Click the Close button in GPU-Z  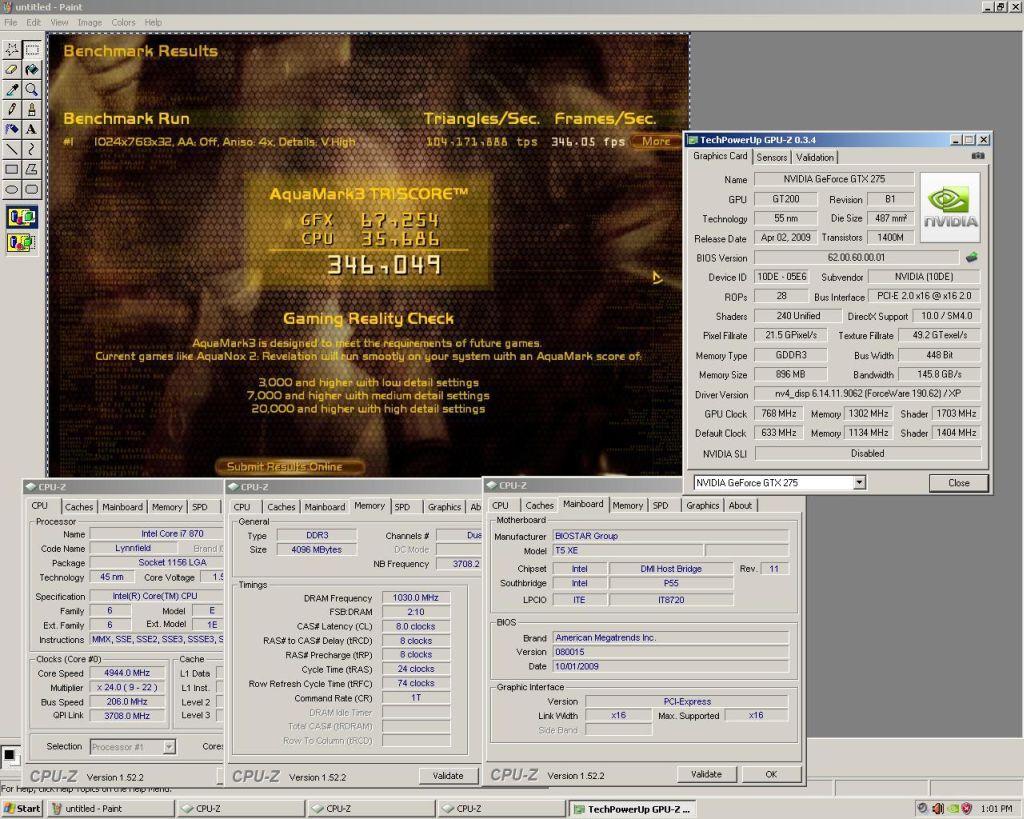point(958,483)
